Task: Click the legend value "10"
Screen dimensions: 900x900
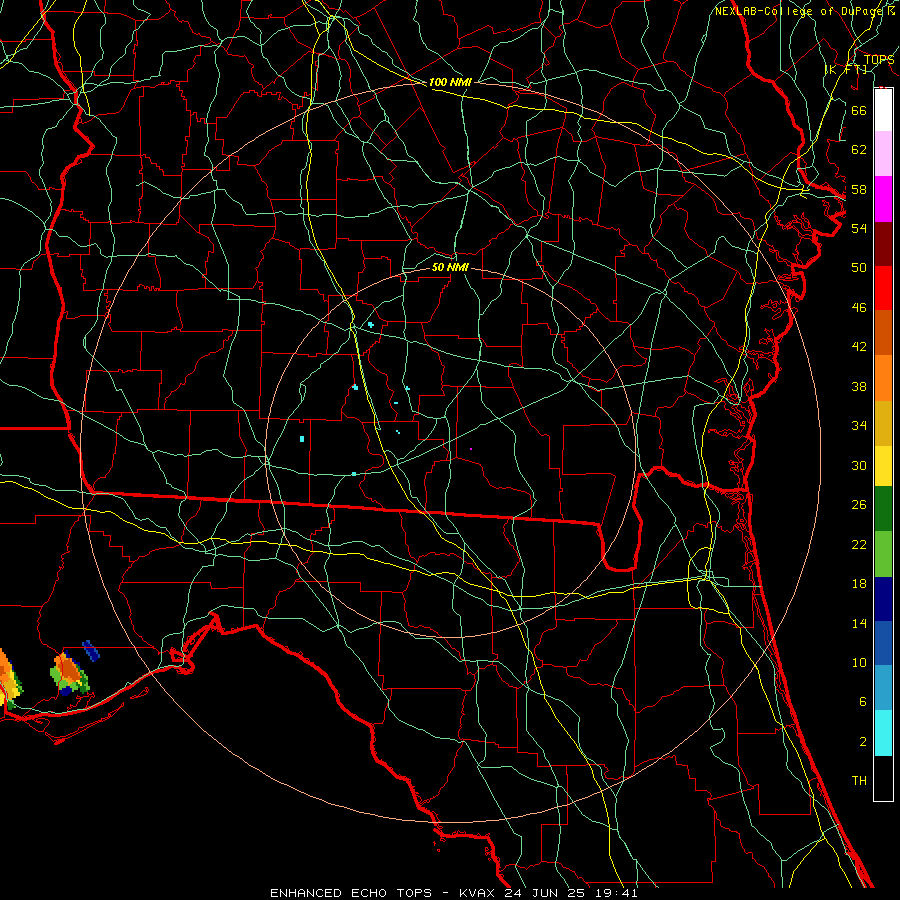Action: 859,662
